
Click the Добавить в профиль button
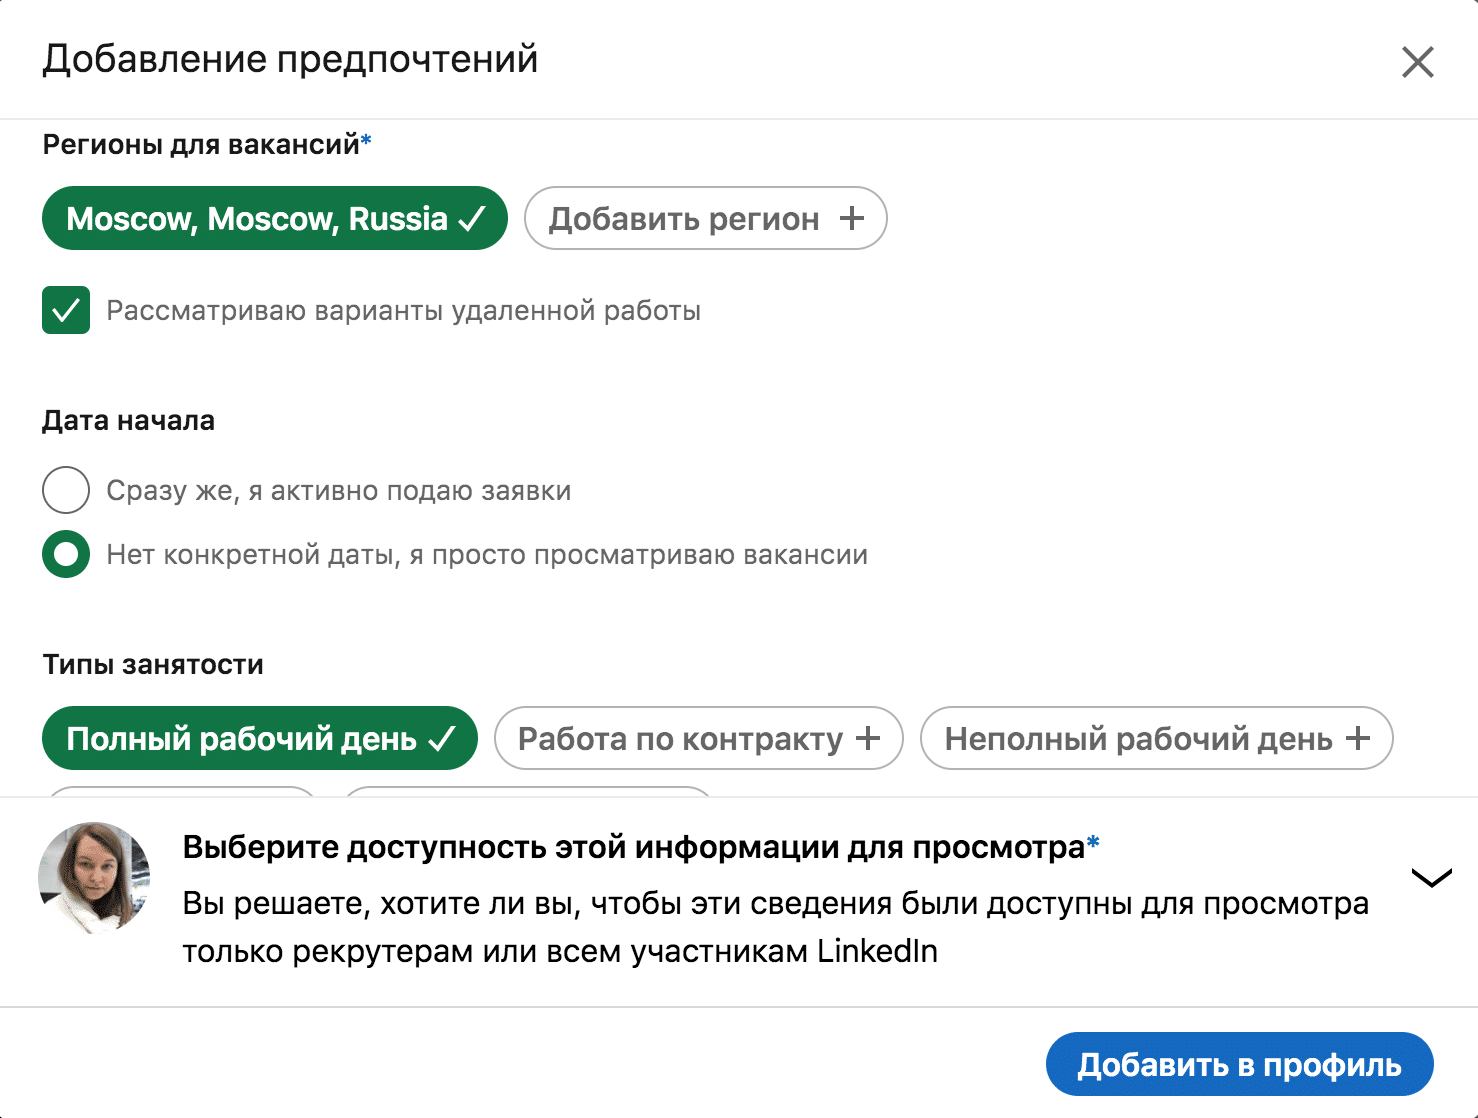tap(1239, 1064)
